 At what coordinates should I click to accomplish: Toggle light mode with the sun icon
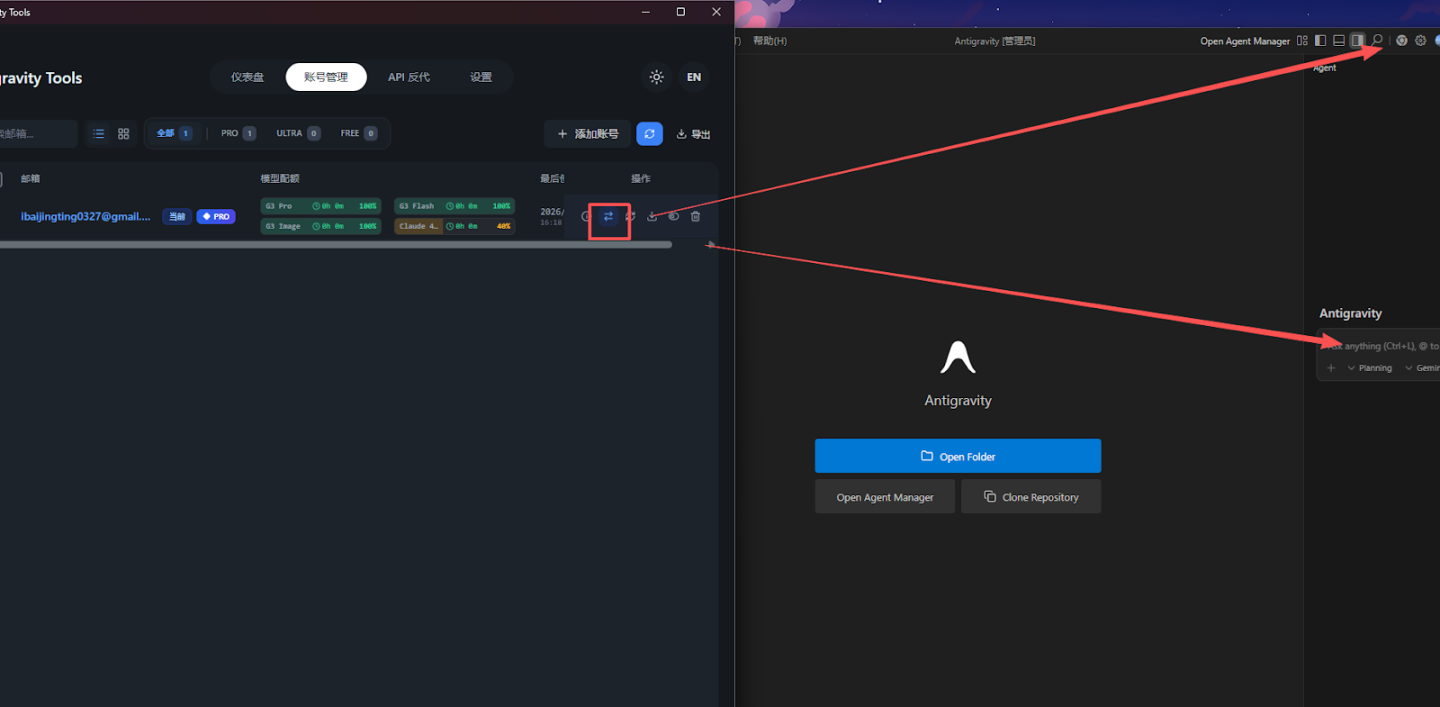656,77
